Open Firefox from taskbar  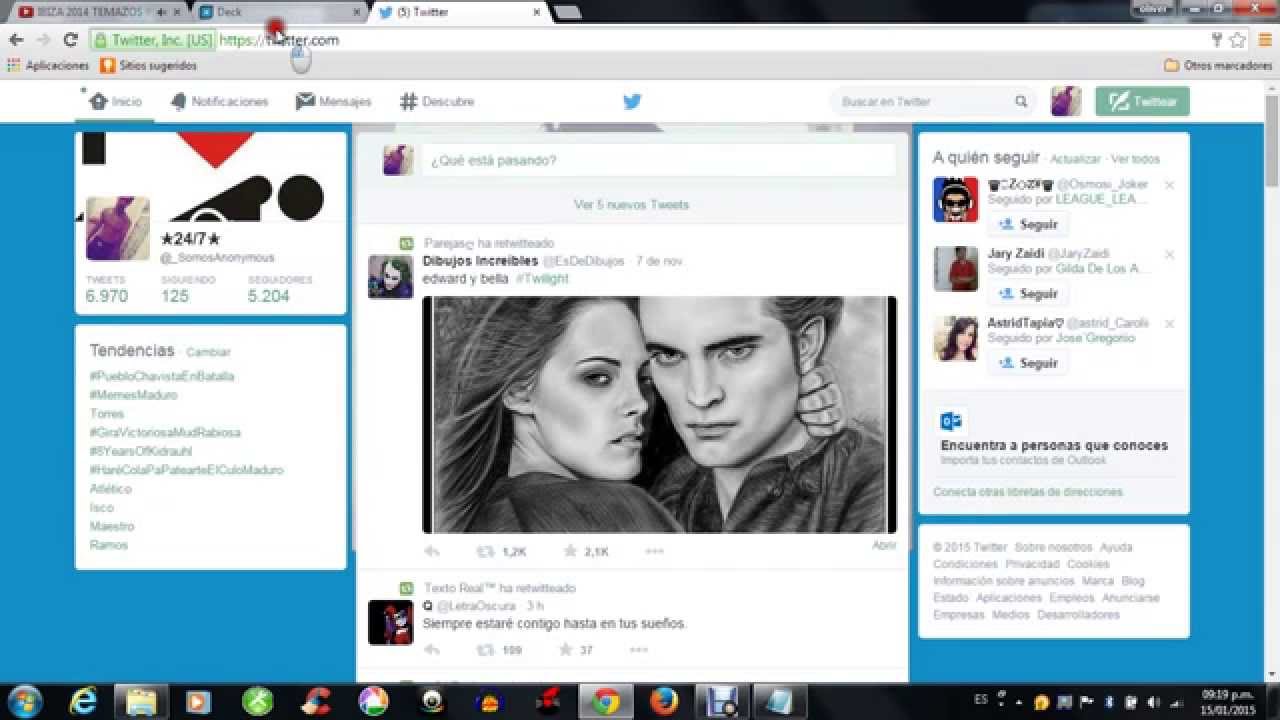[664, 701]
